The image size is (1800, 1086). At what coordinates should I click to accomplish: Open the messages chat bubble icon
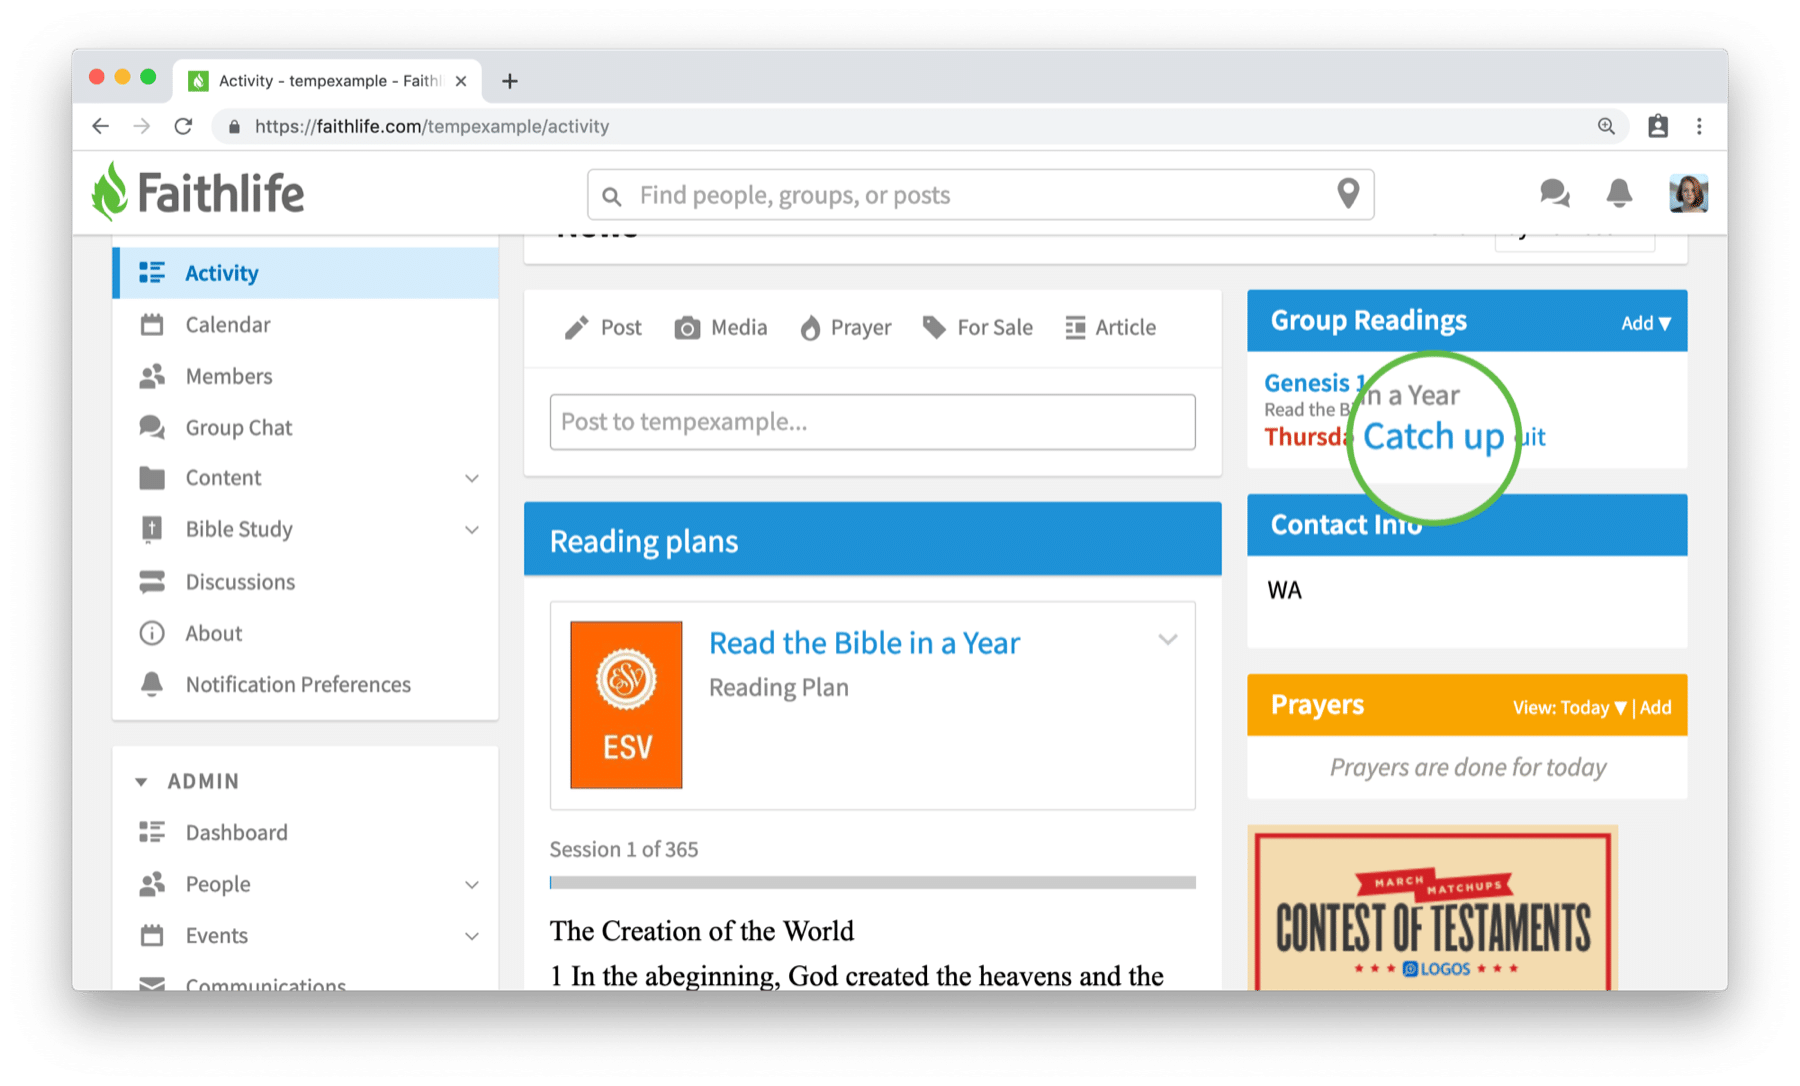[x=1554, y=193]
